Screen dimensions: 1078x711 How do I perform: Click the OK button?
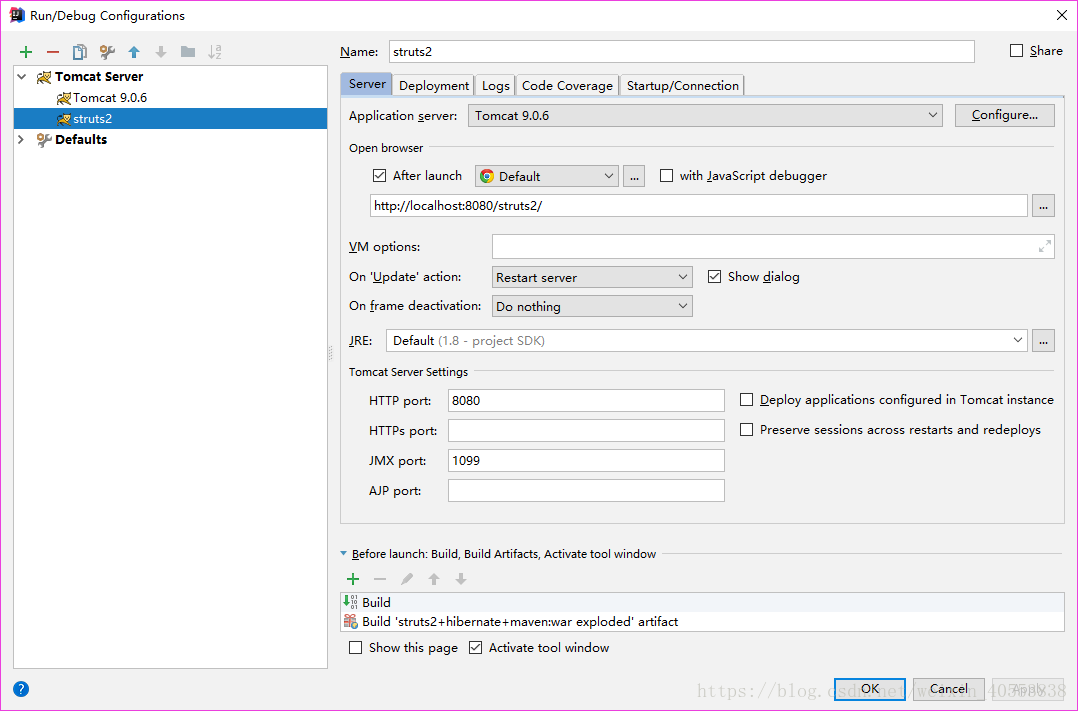click(870, 689)
